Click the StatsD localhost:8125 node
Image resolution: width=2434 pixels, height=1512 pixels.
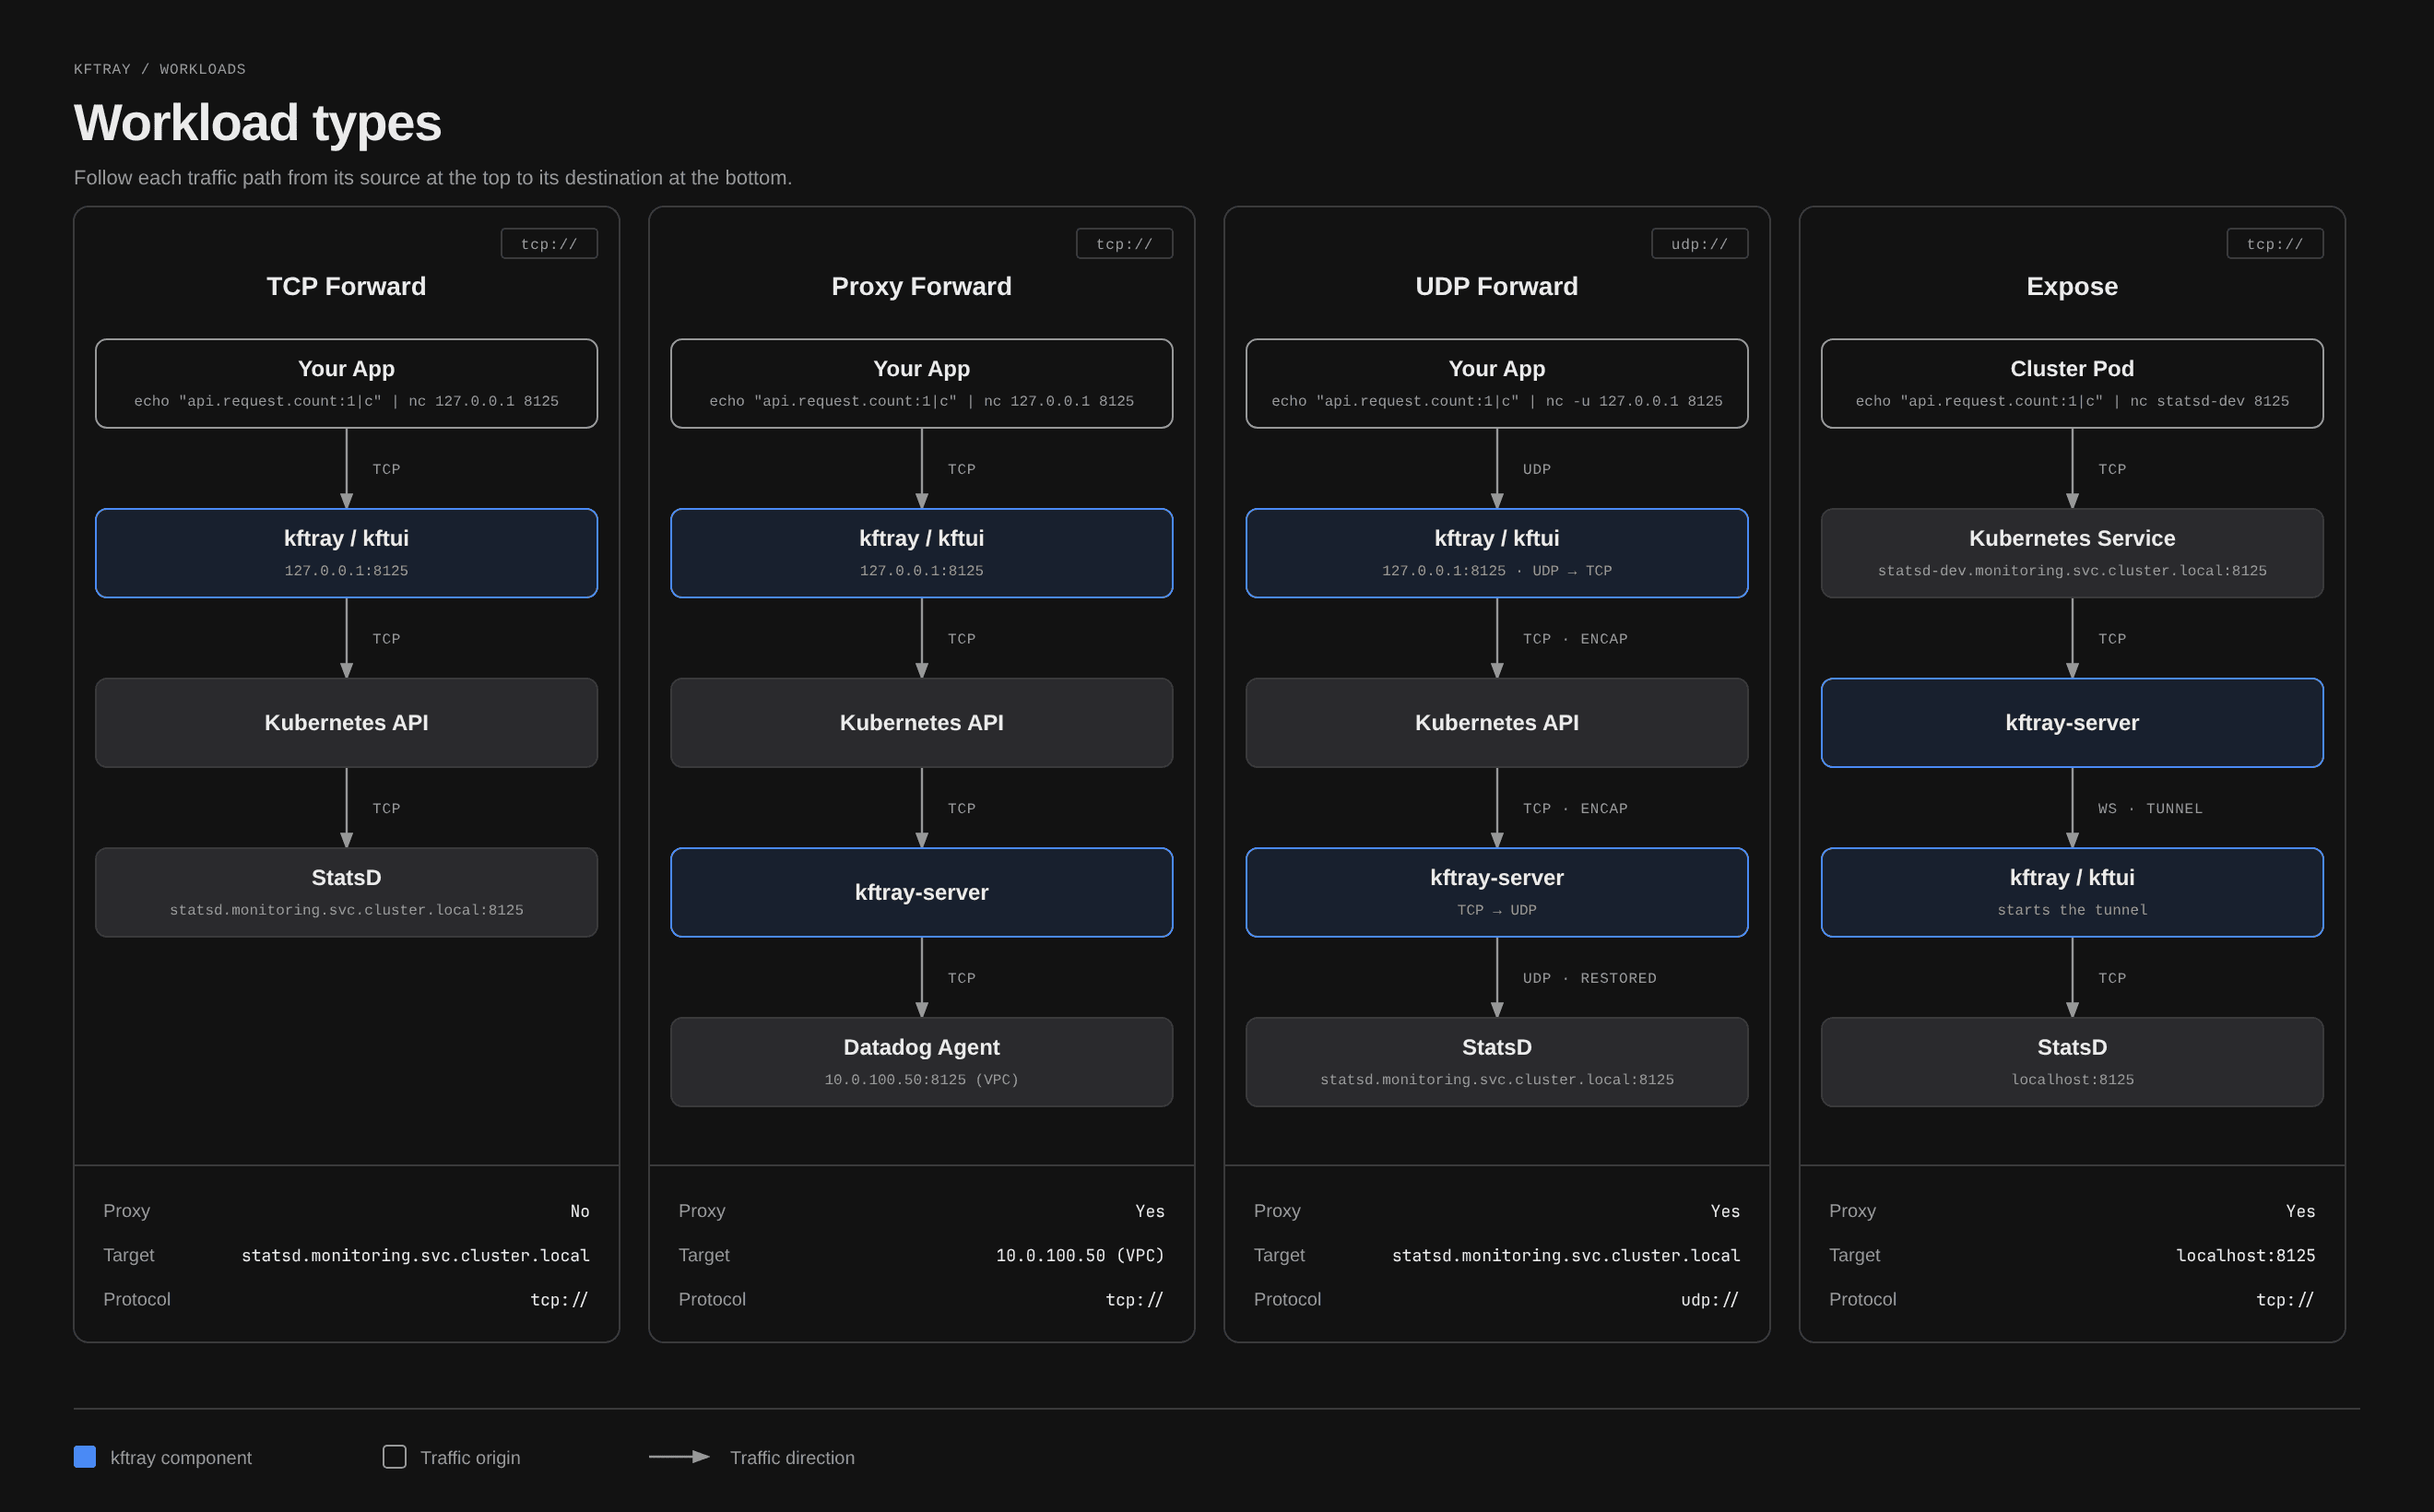pos(2072,1062)
